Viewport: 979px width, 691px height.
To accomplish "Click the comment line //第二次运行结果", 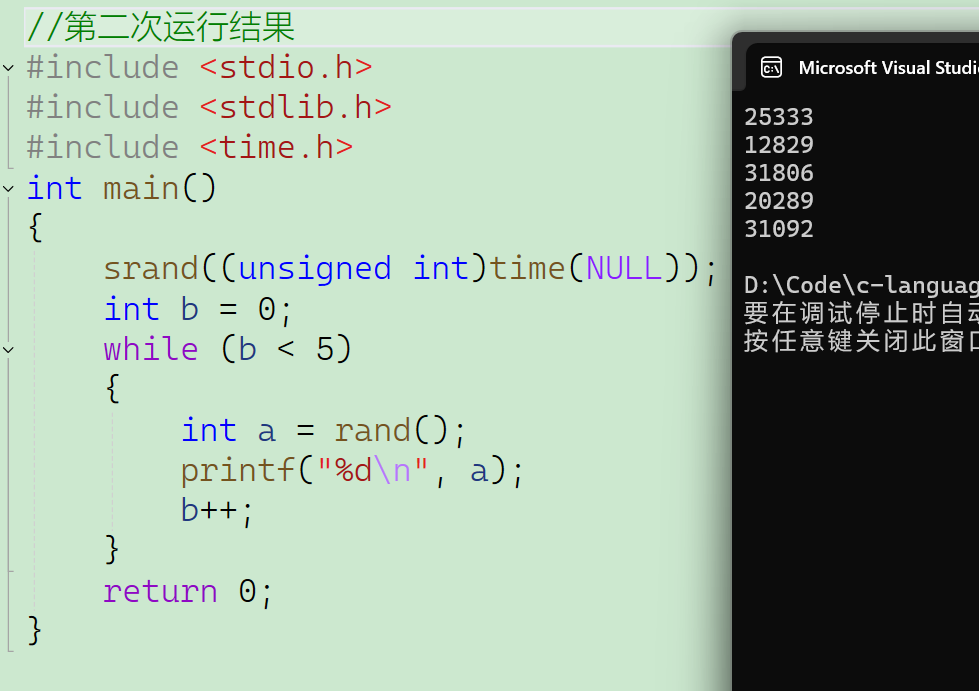I will click(x=160, y=27).
